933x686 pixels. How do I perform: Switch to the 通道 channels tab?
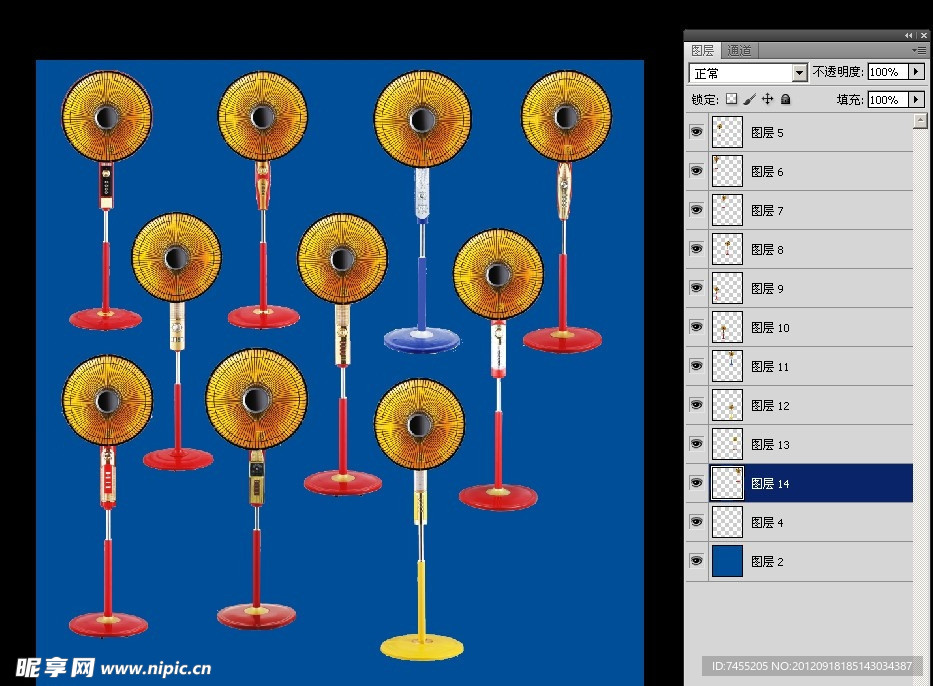coord(740,50)
